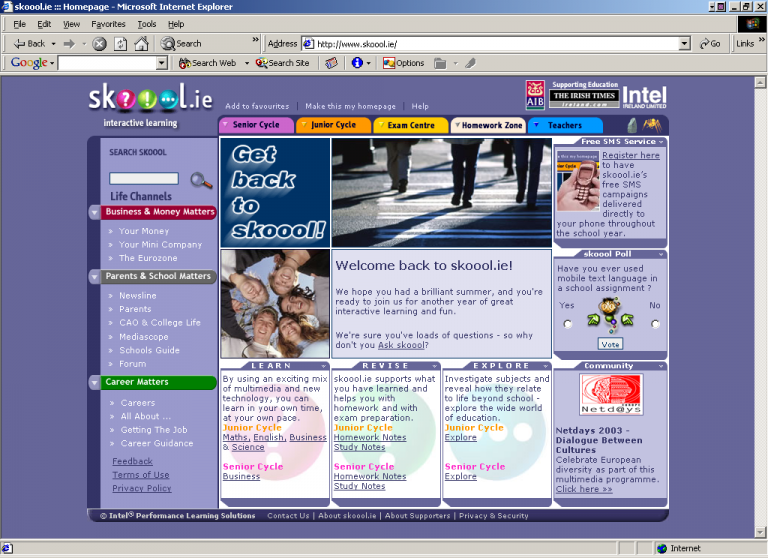Follow the Ask skoool link
Image resolution: width=768 pixels, height=558 pixels.
click(x=401, y=345)
